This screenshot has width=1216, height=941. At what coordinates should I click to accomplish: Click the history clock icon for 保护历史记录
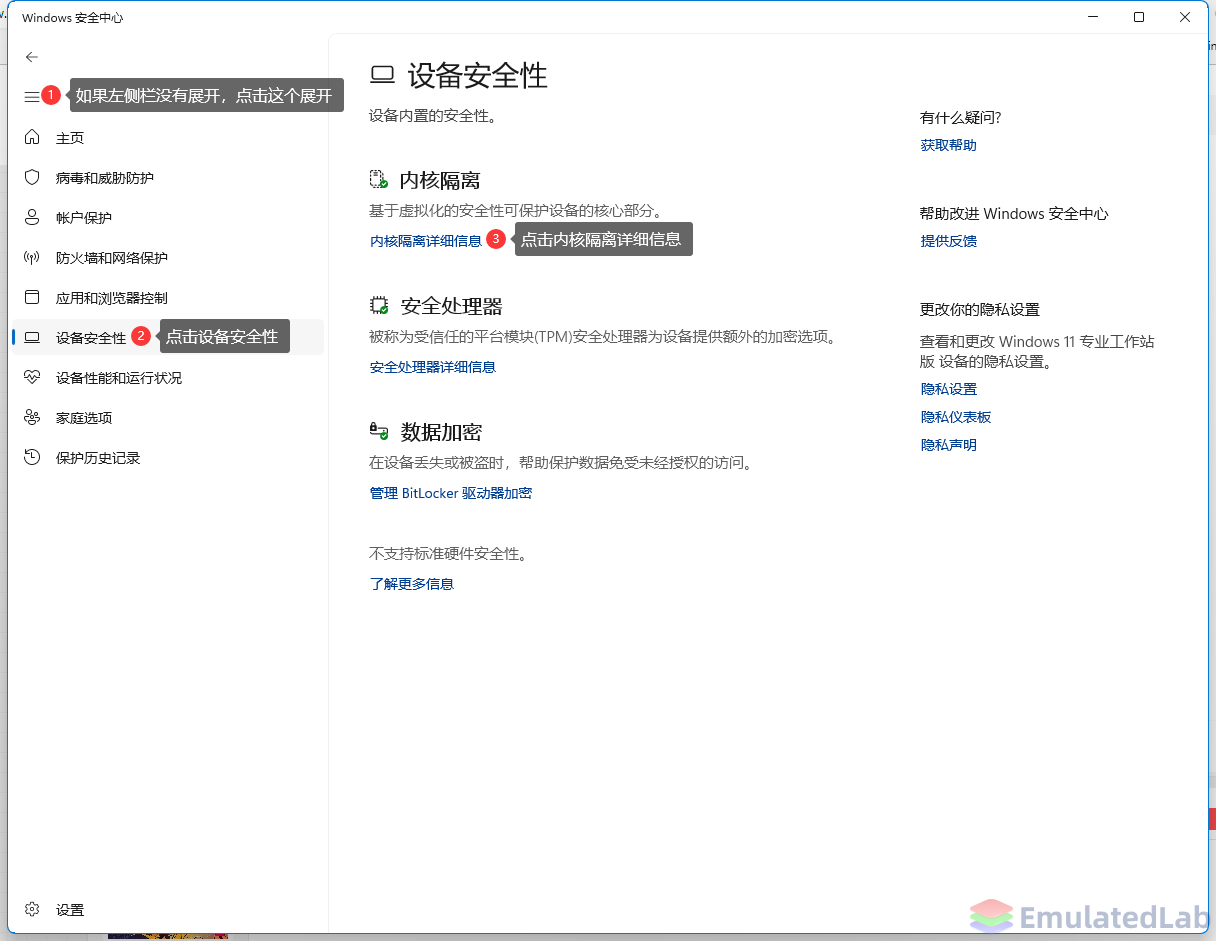(32, 457)
